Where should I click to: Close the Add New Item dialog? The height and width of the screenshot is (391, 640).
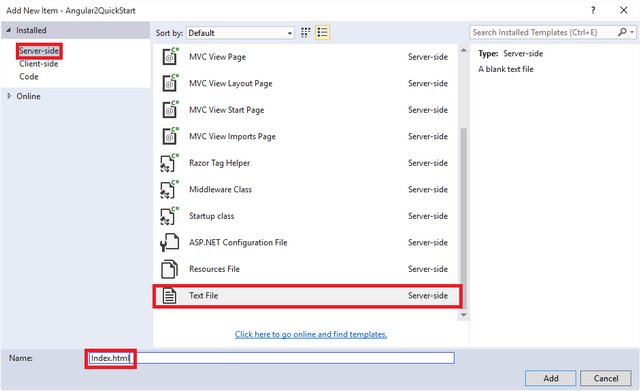click(x=624, y=10)
